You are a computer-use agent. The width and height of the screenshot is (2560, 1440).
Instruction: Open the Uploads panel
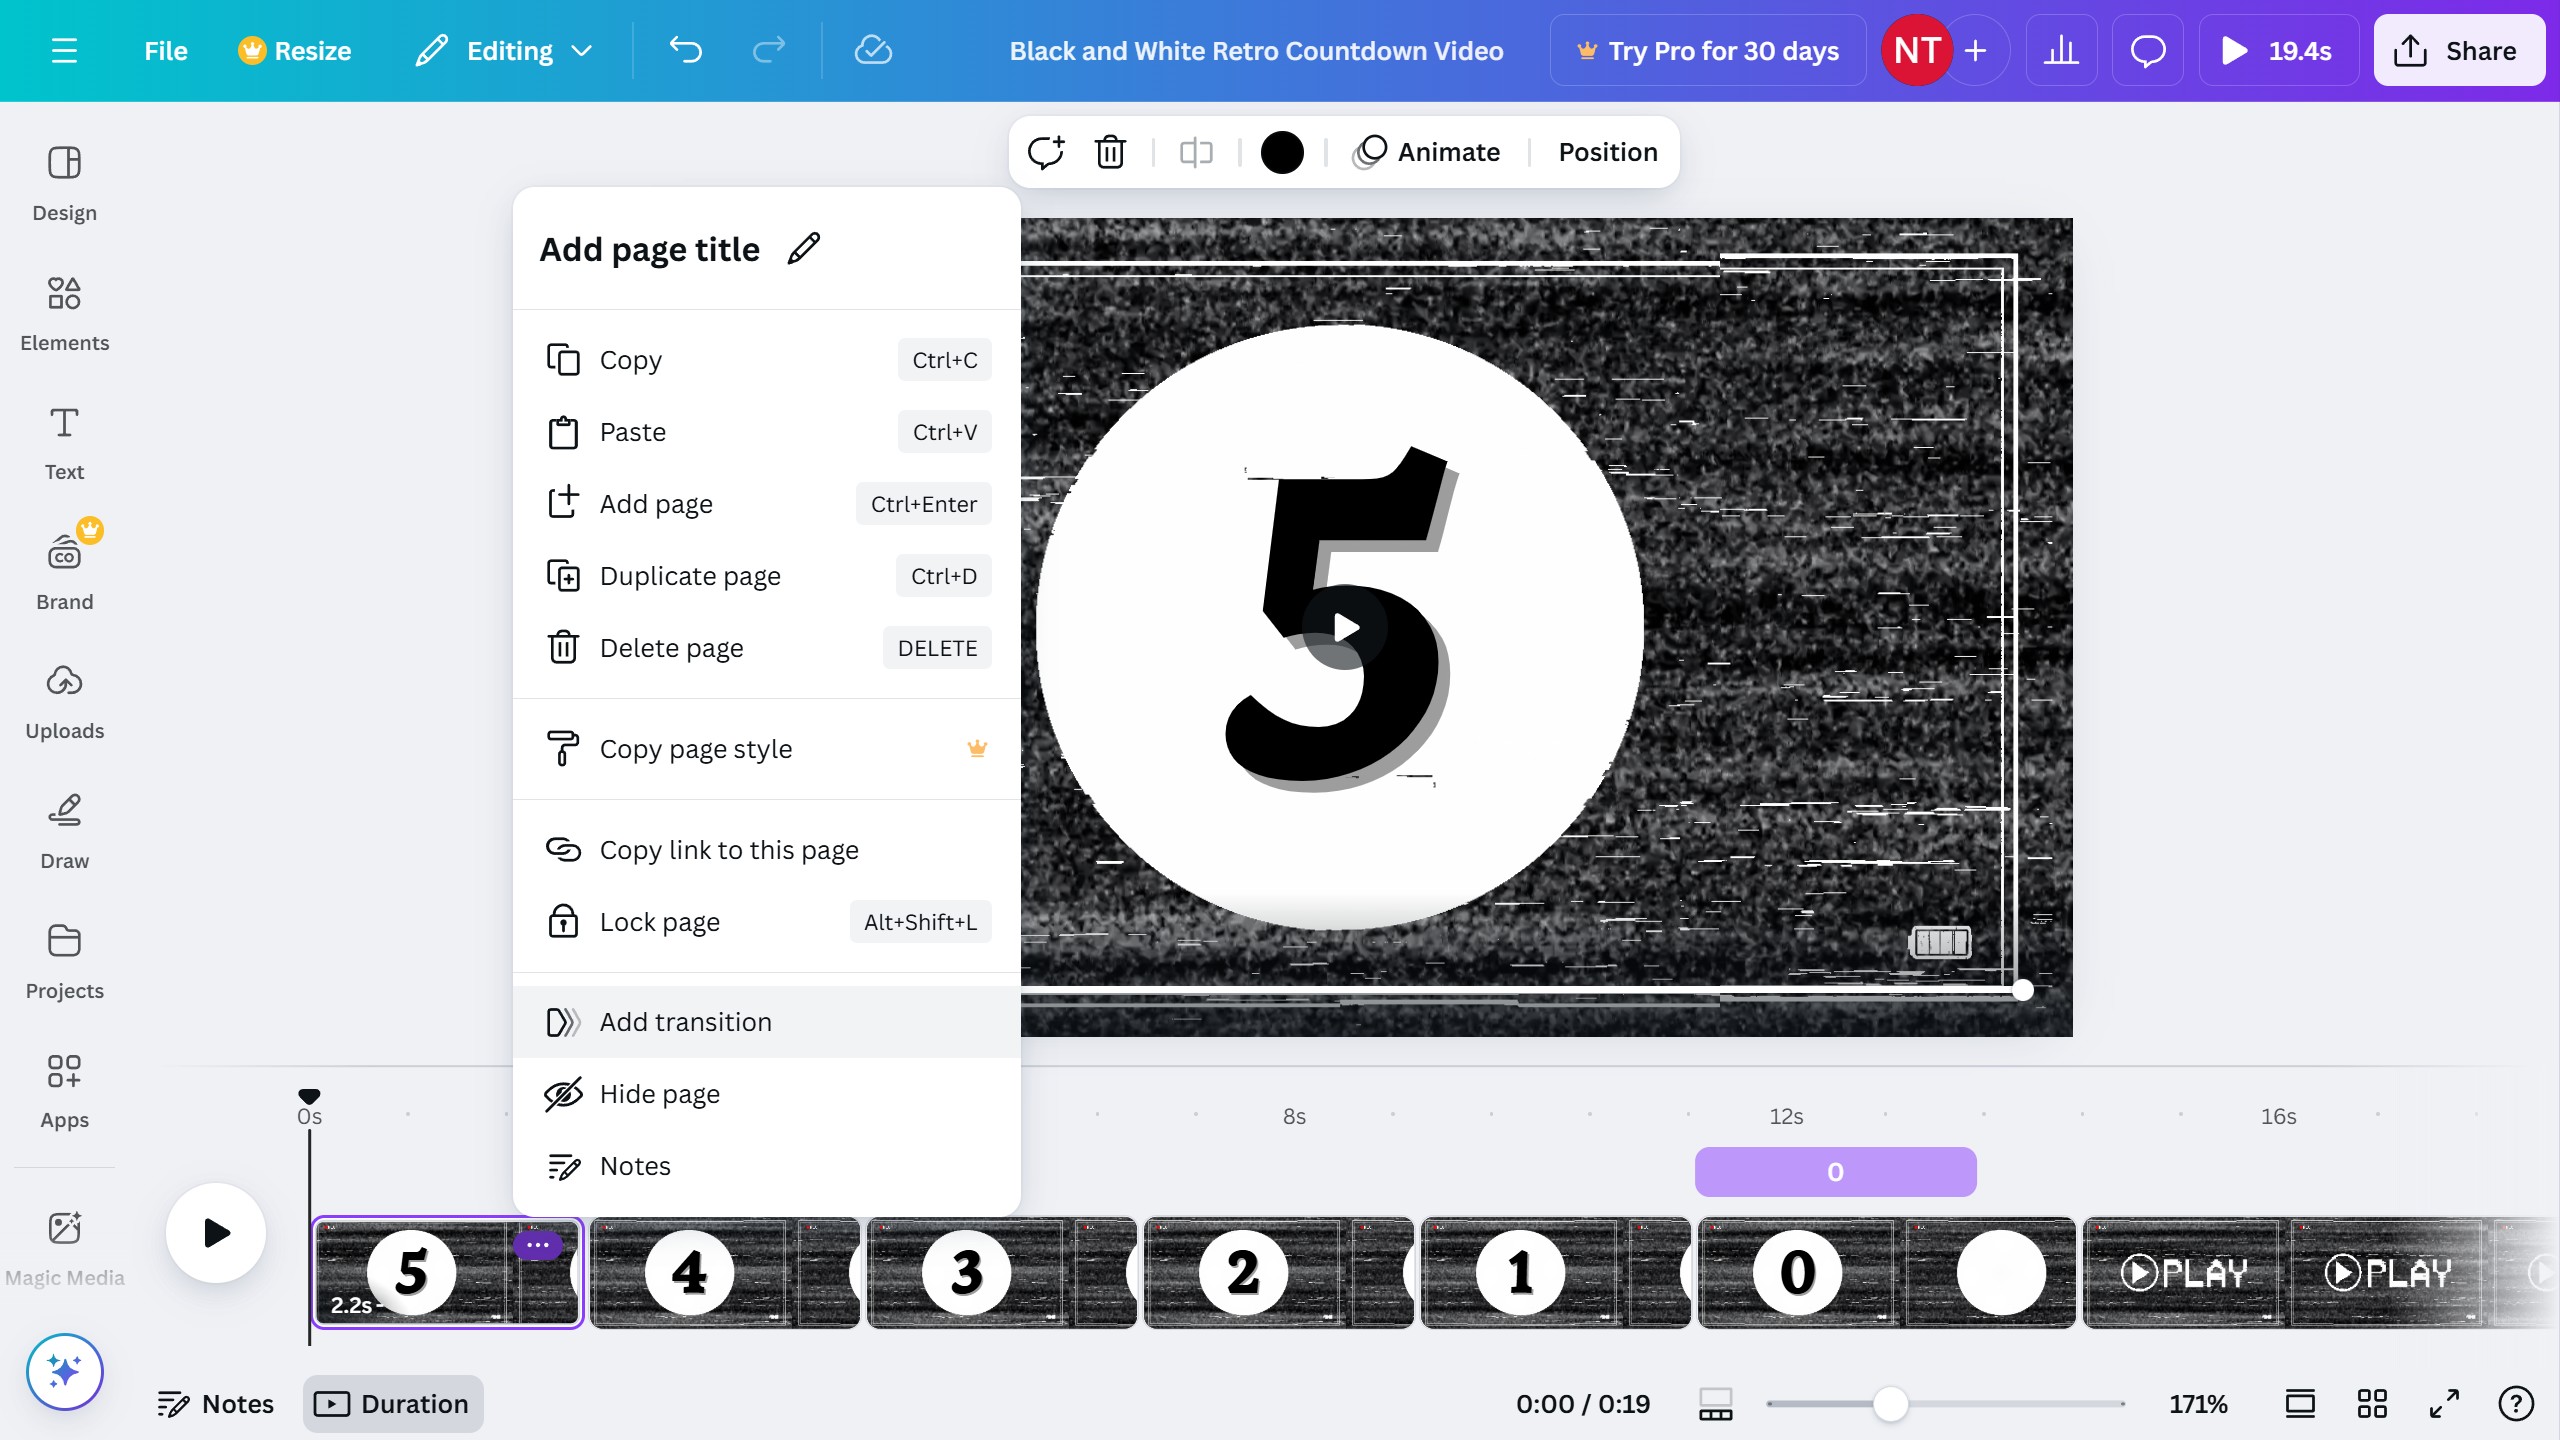(64, 702)
